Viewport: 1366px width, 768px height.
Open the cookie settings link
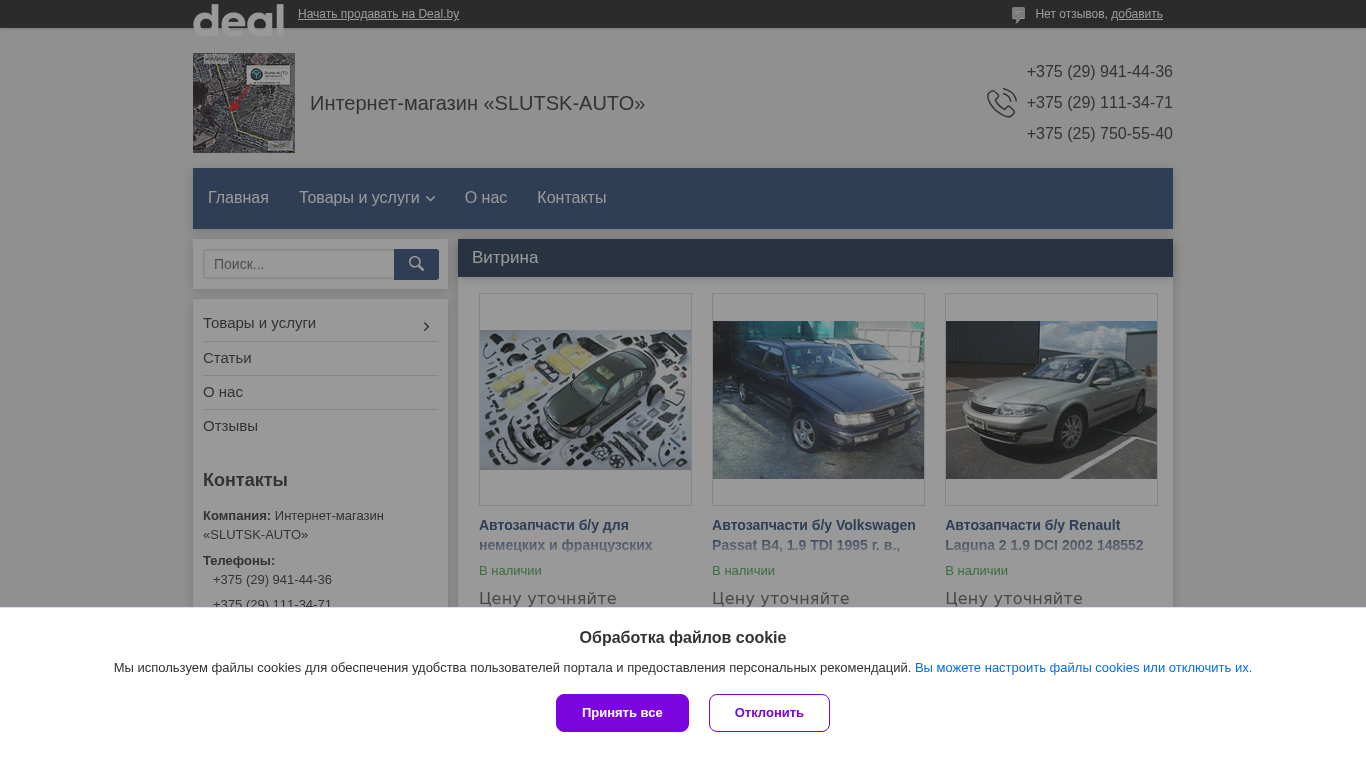tap(1083, 668)
